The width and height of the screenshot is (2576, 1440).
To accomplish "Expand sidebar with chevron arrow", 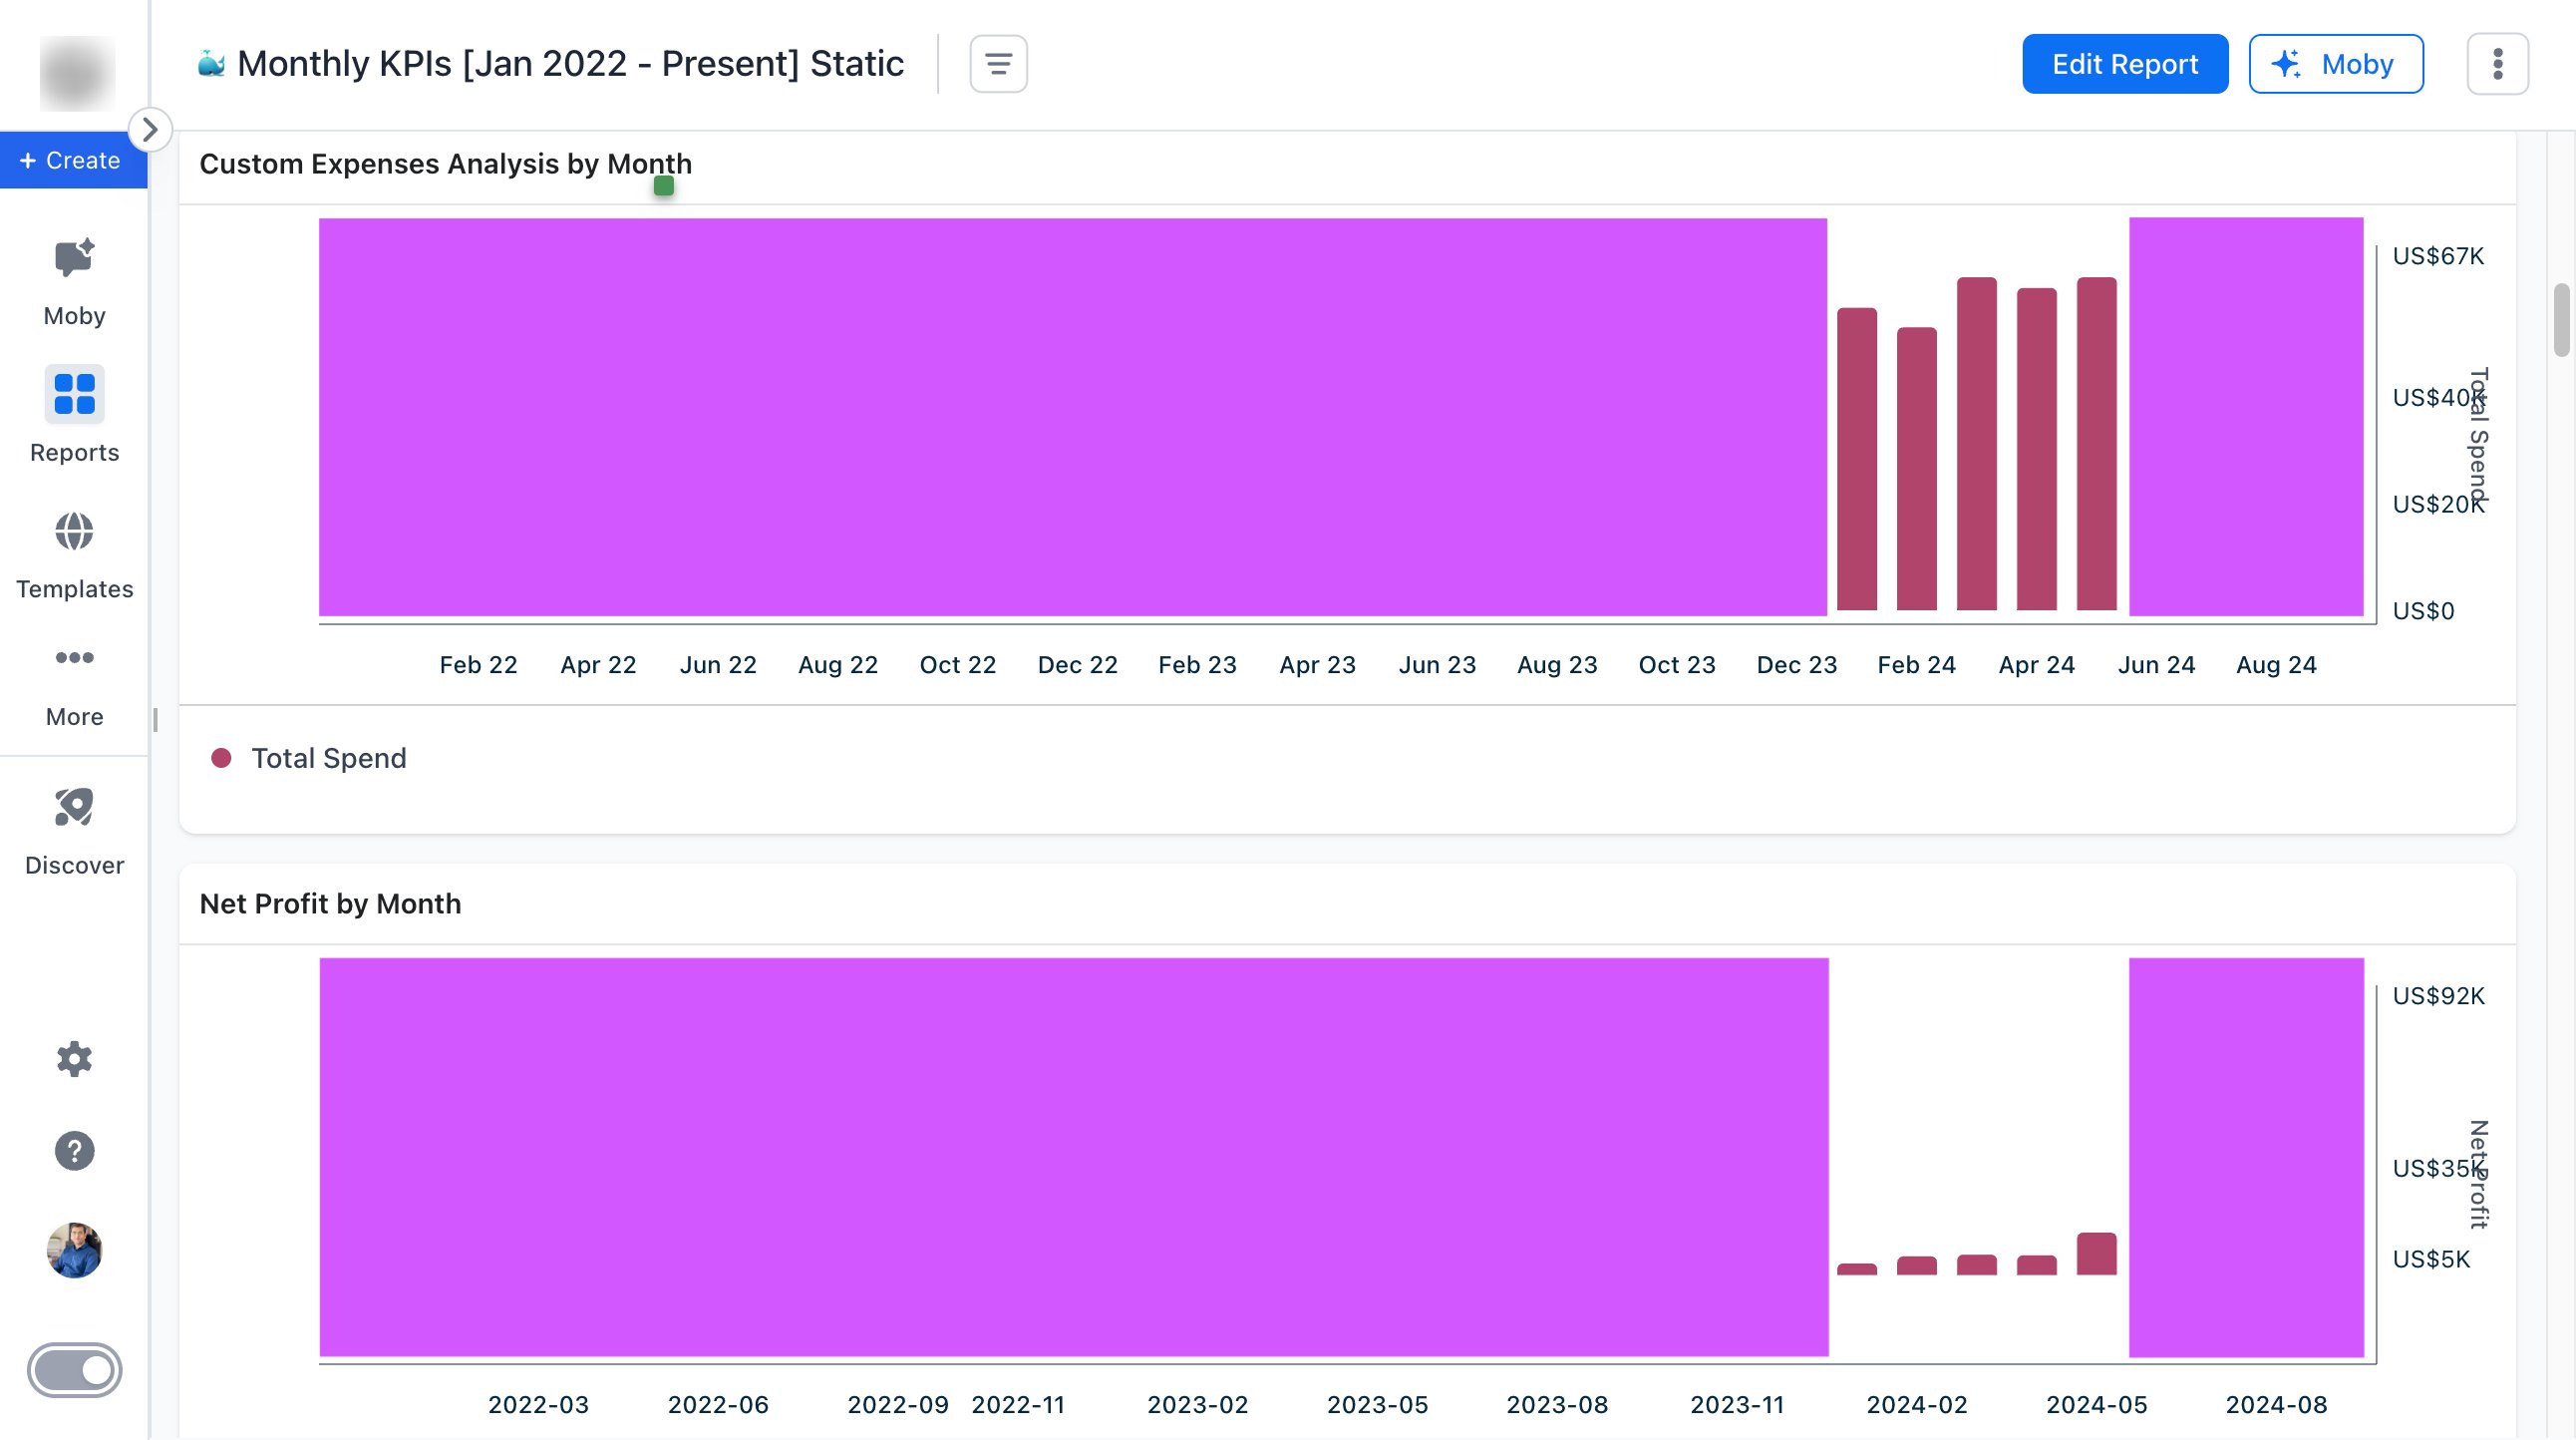I will (150, 129).
